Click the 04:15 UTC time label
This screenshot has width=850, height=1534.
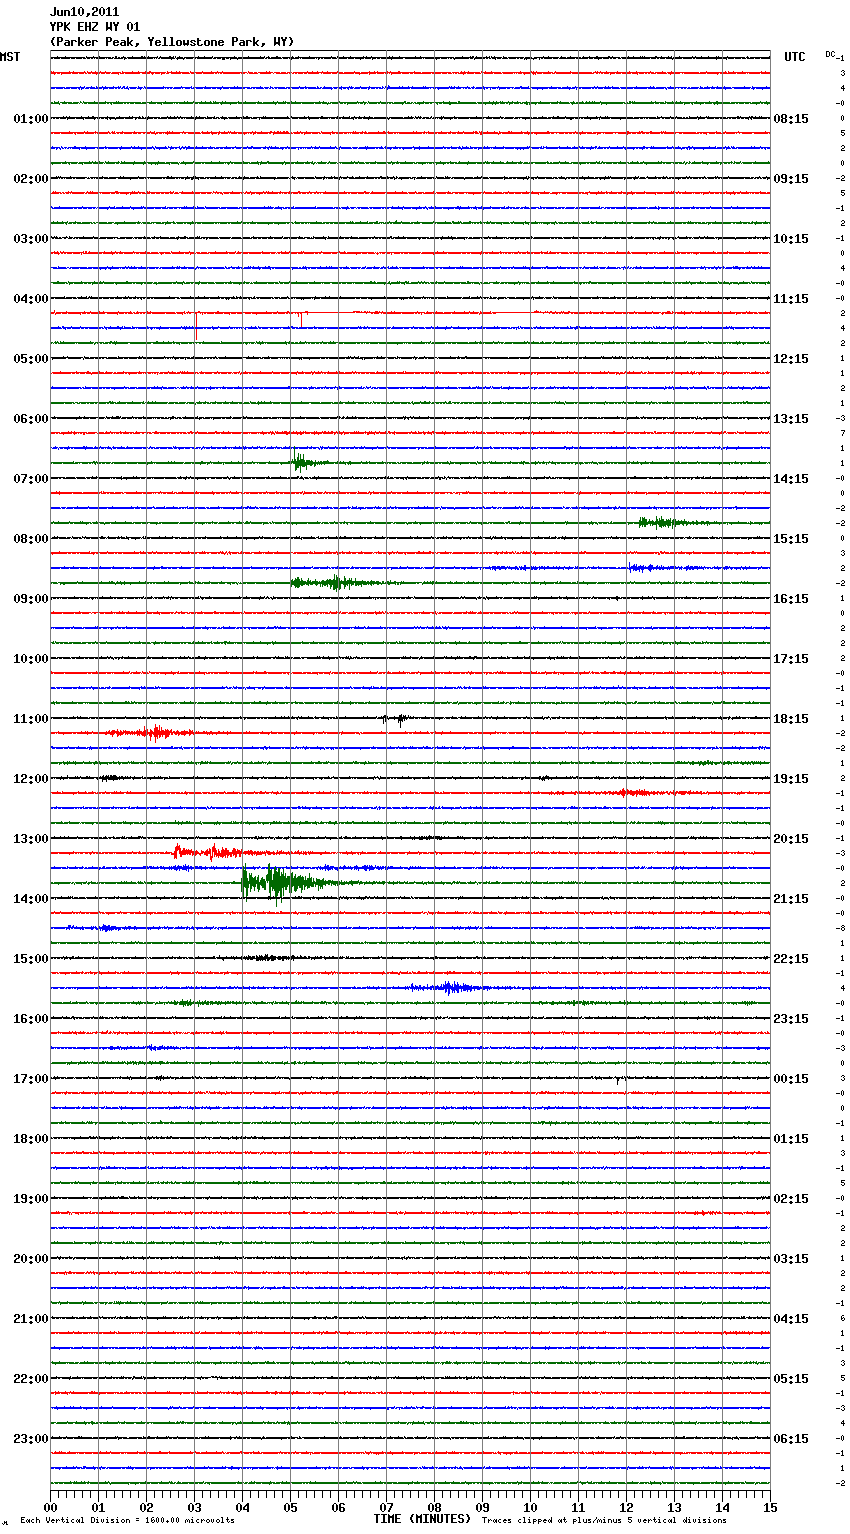[x=791, y=1319]
